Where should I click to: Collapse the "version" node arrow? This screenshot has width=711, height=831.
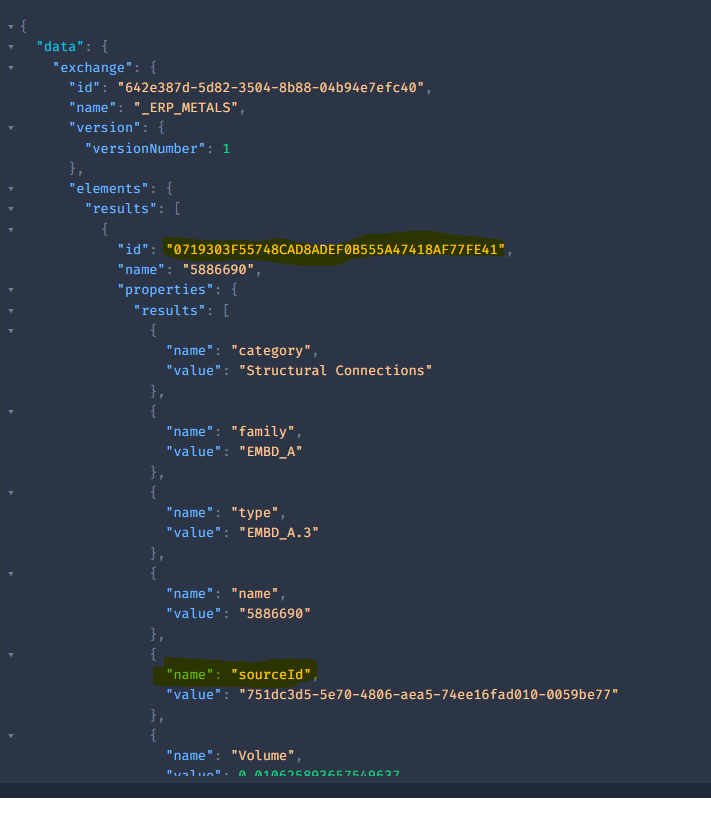pos(11,128)
